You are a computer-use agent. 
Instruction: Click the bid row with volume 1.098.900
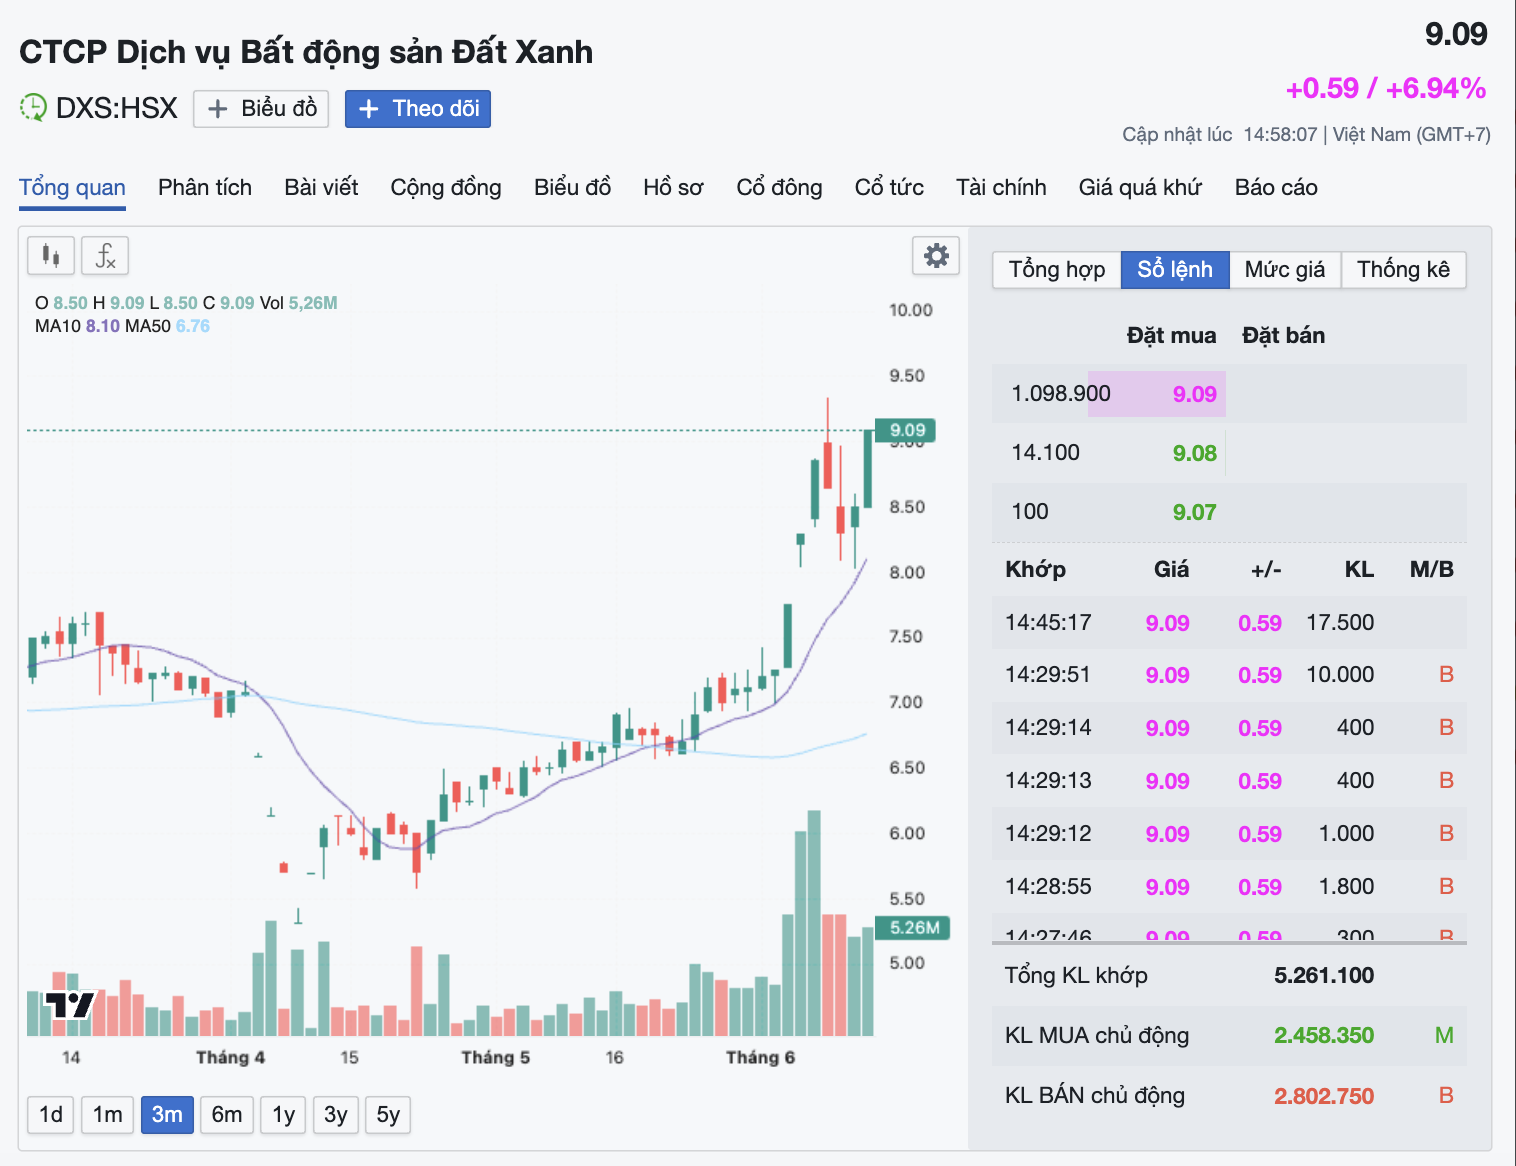click(x=1229, y=394)
